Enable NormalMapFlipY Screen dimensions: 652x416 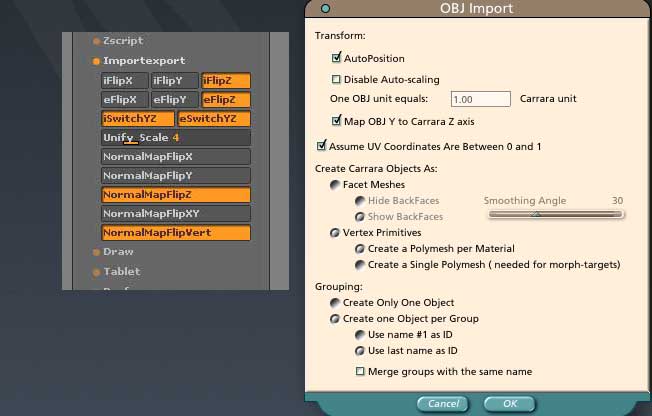[176, 176]
